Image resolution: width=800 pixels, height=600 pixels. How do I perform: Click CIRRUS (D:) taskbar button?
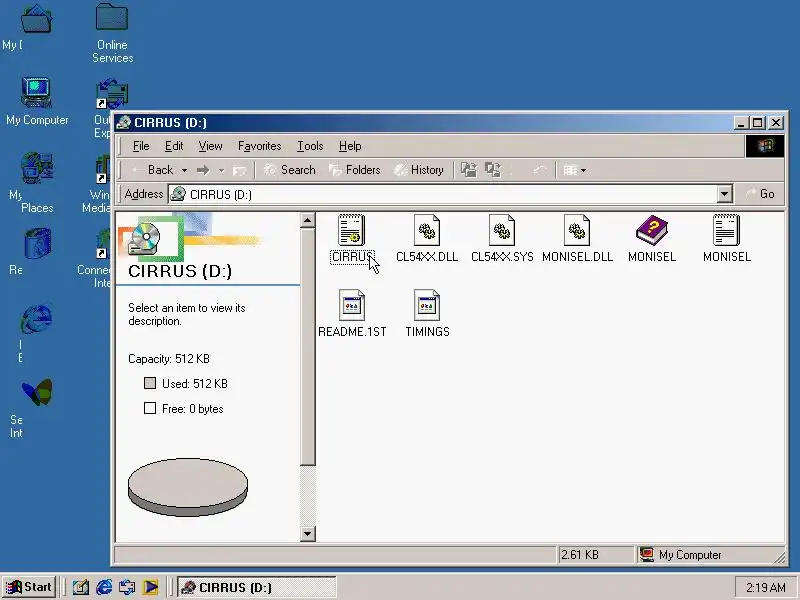(x=257, y=587)
